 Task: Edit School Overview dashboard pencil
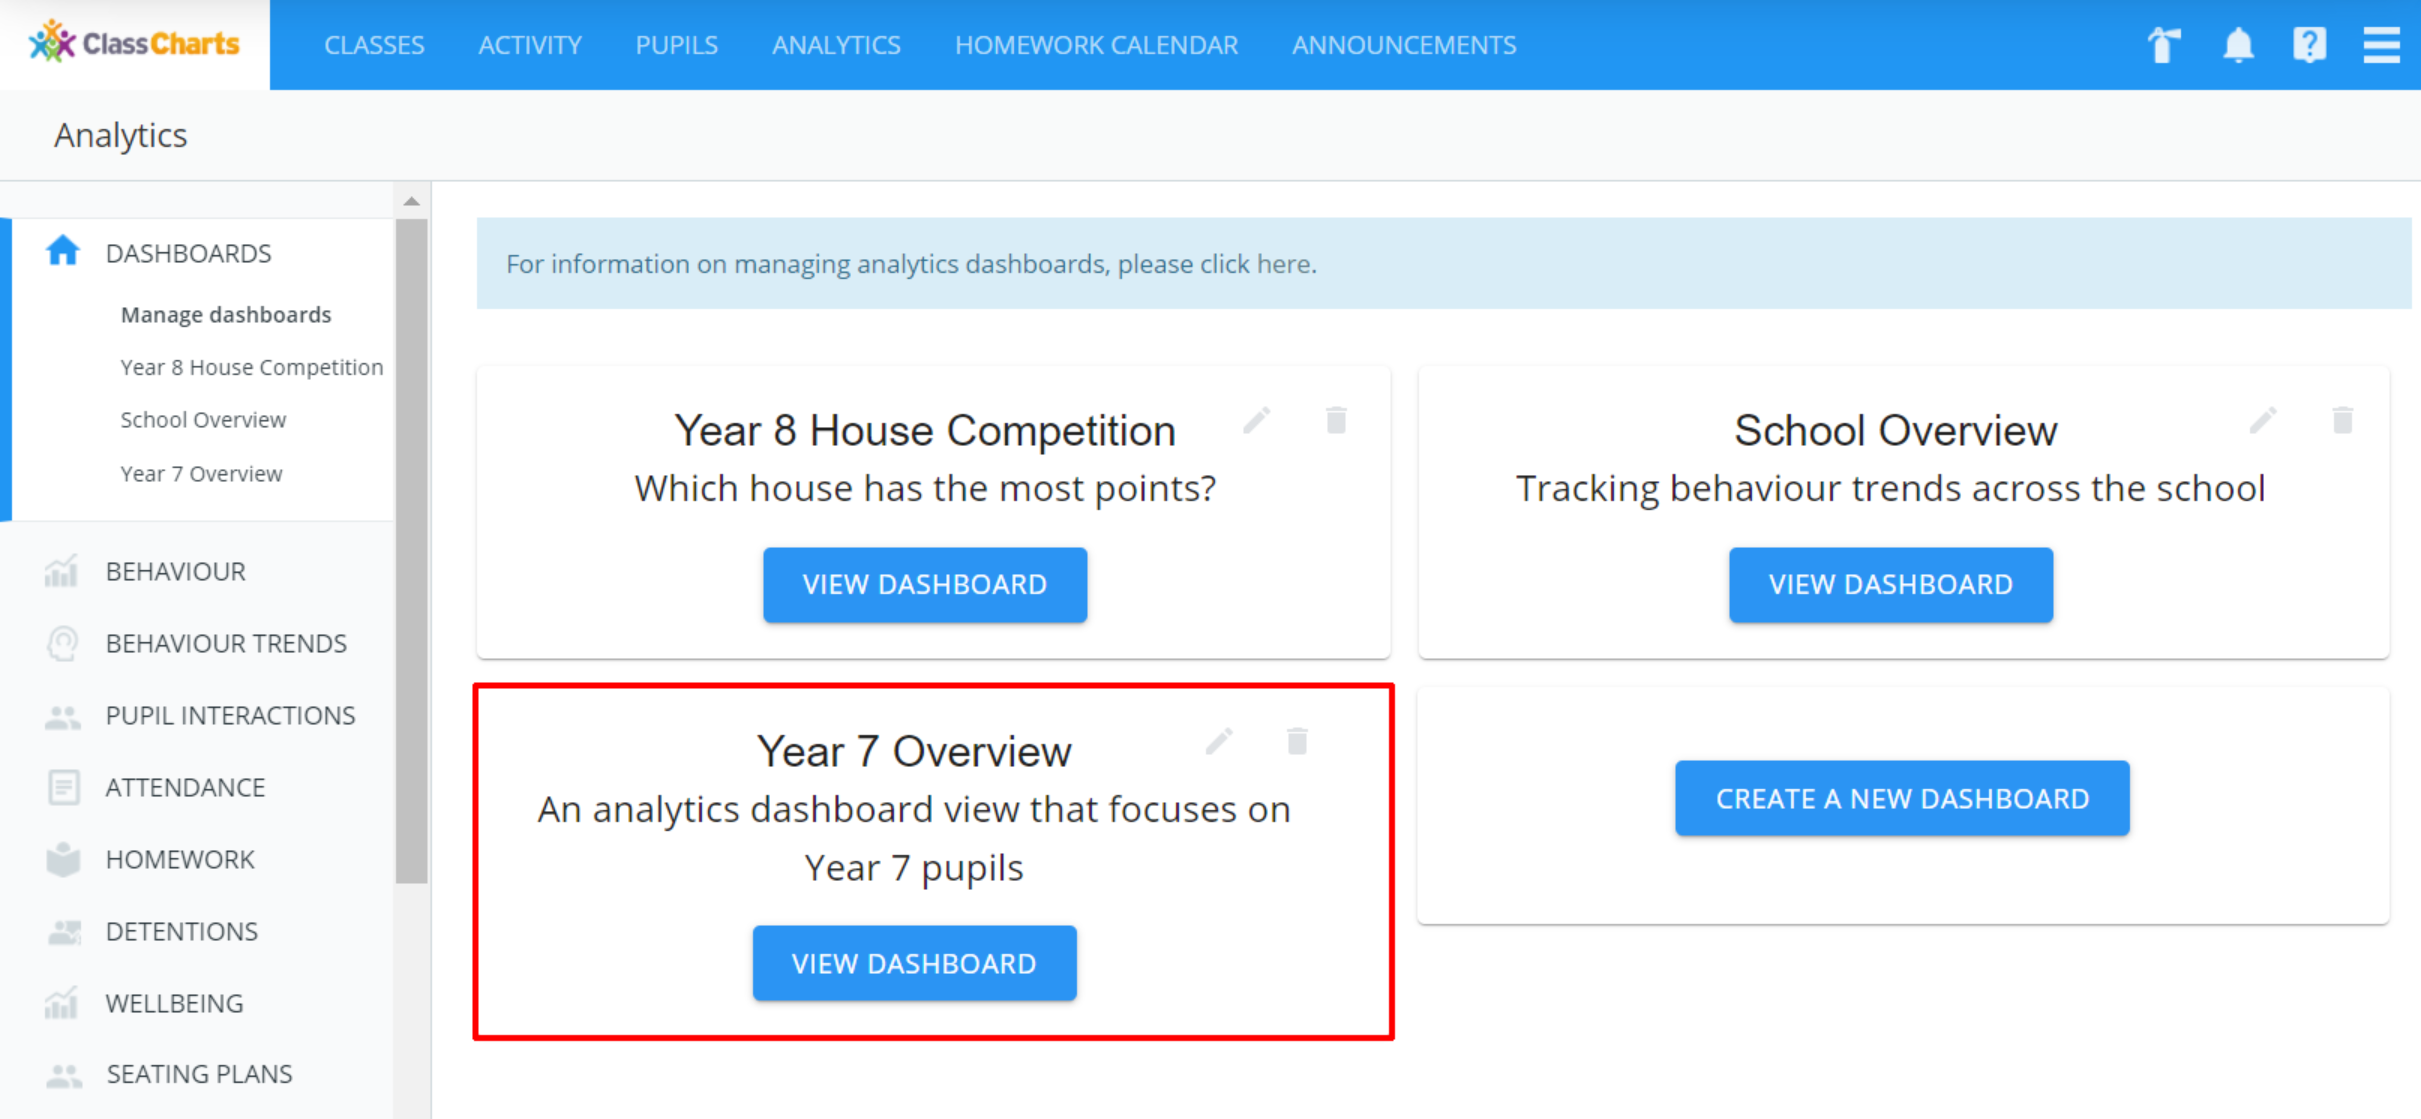tap(2263, 420)
